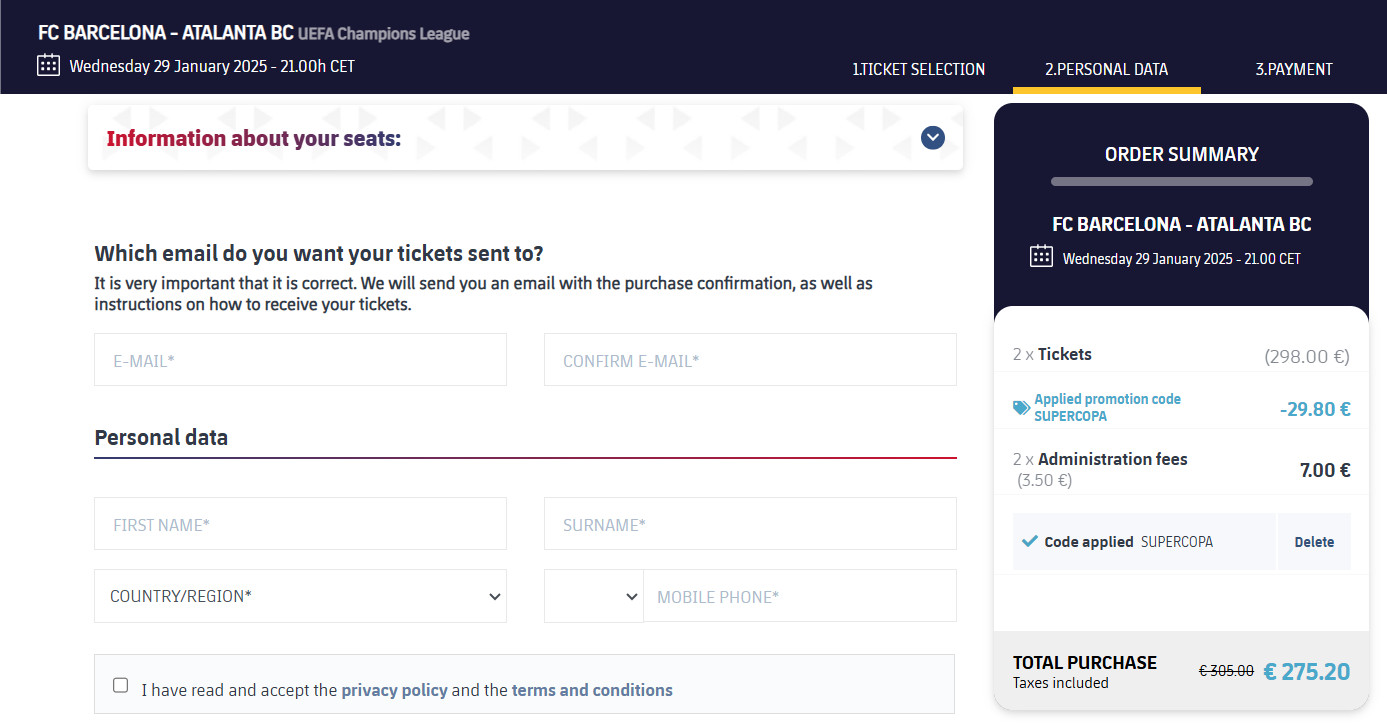Go to the 1.Ticket Selection step

tap(918, 69)
